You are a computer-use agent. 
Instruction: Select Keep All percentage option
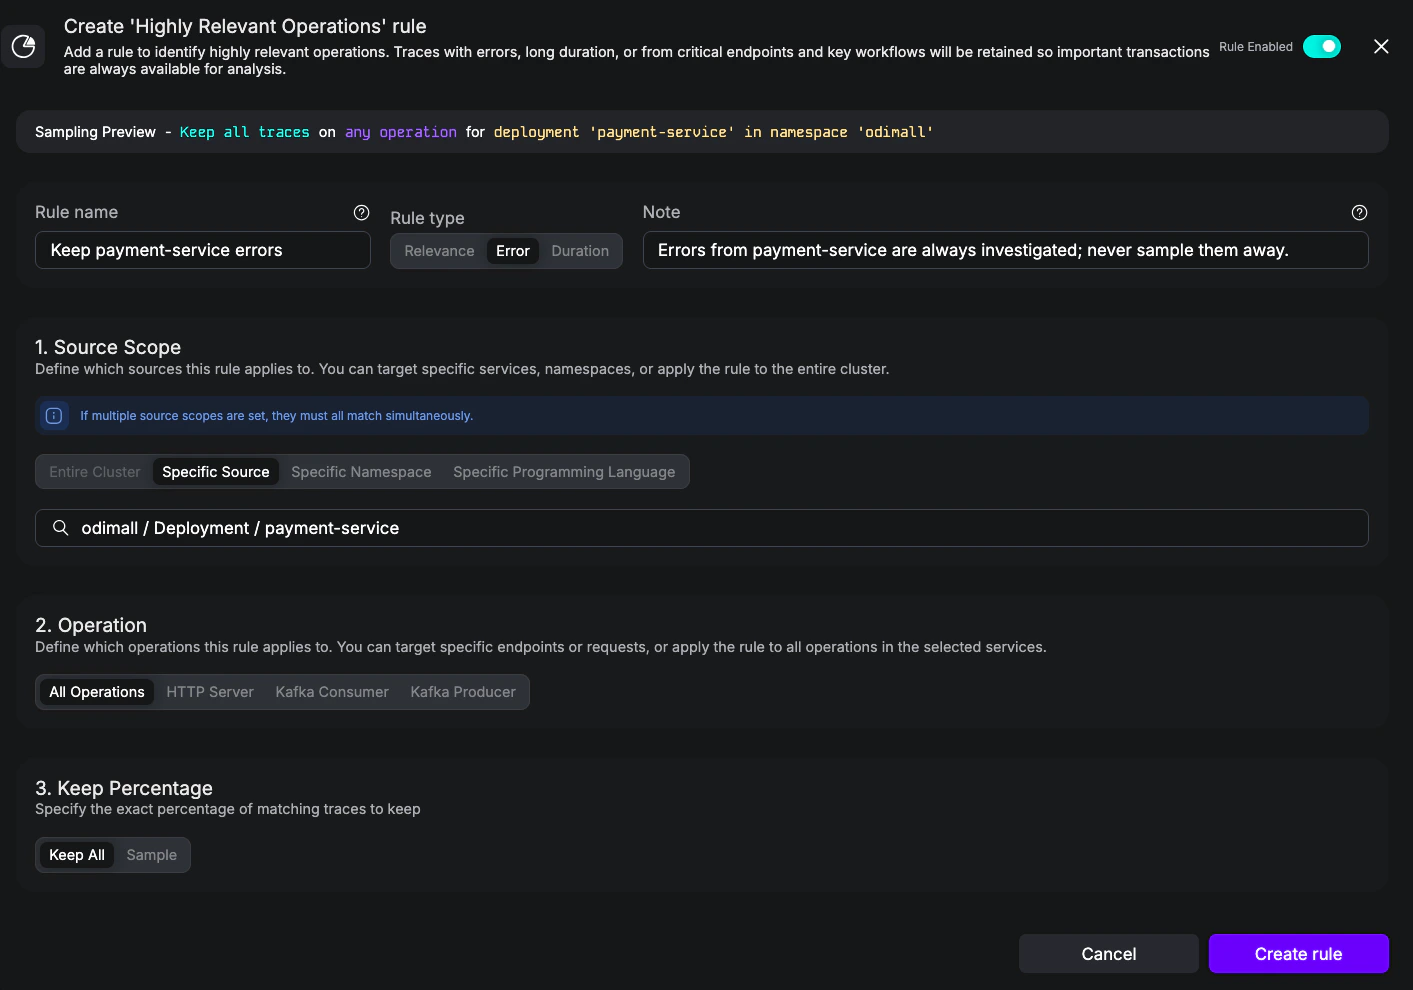pyautogui.click(x=77, y=855)
